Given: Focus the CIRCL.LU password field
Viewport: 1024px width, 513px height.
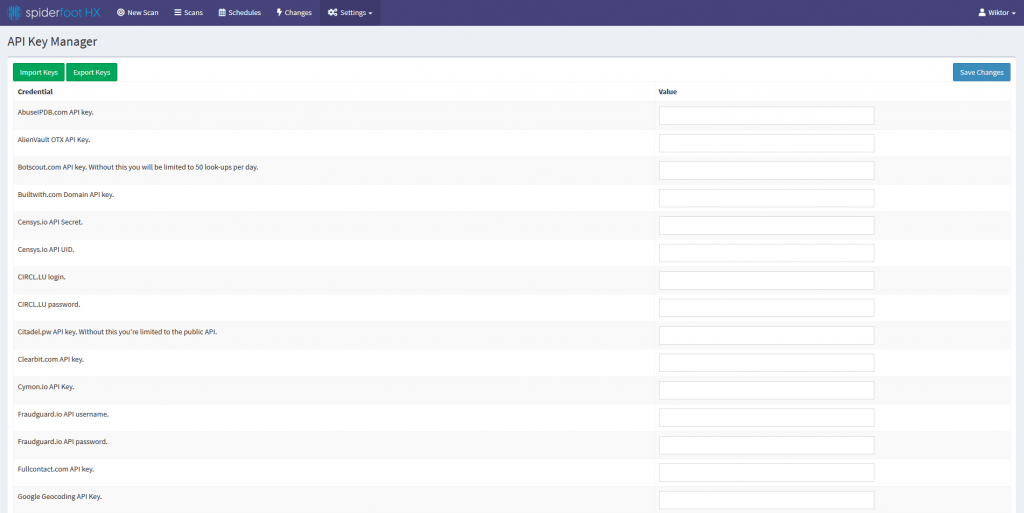Looking at the screenshot, I should pyautogui.click(x=766, y=307).
